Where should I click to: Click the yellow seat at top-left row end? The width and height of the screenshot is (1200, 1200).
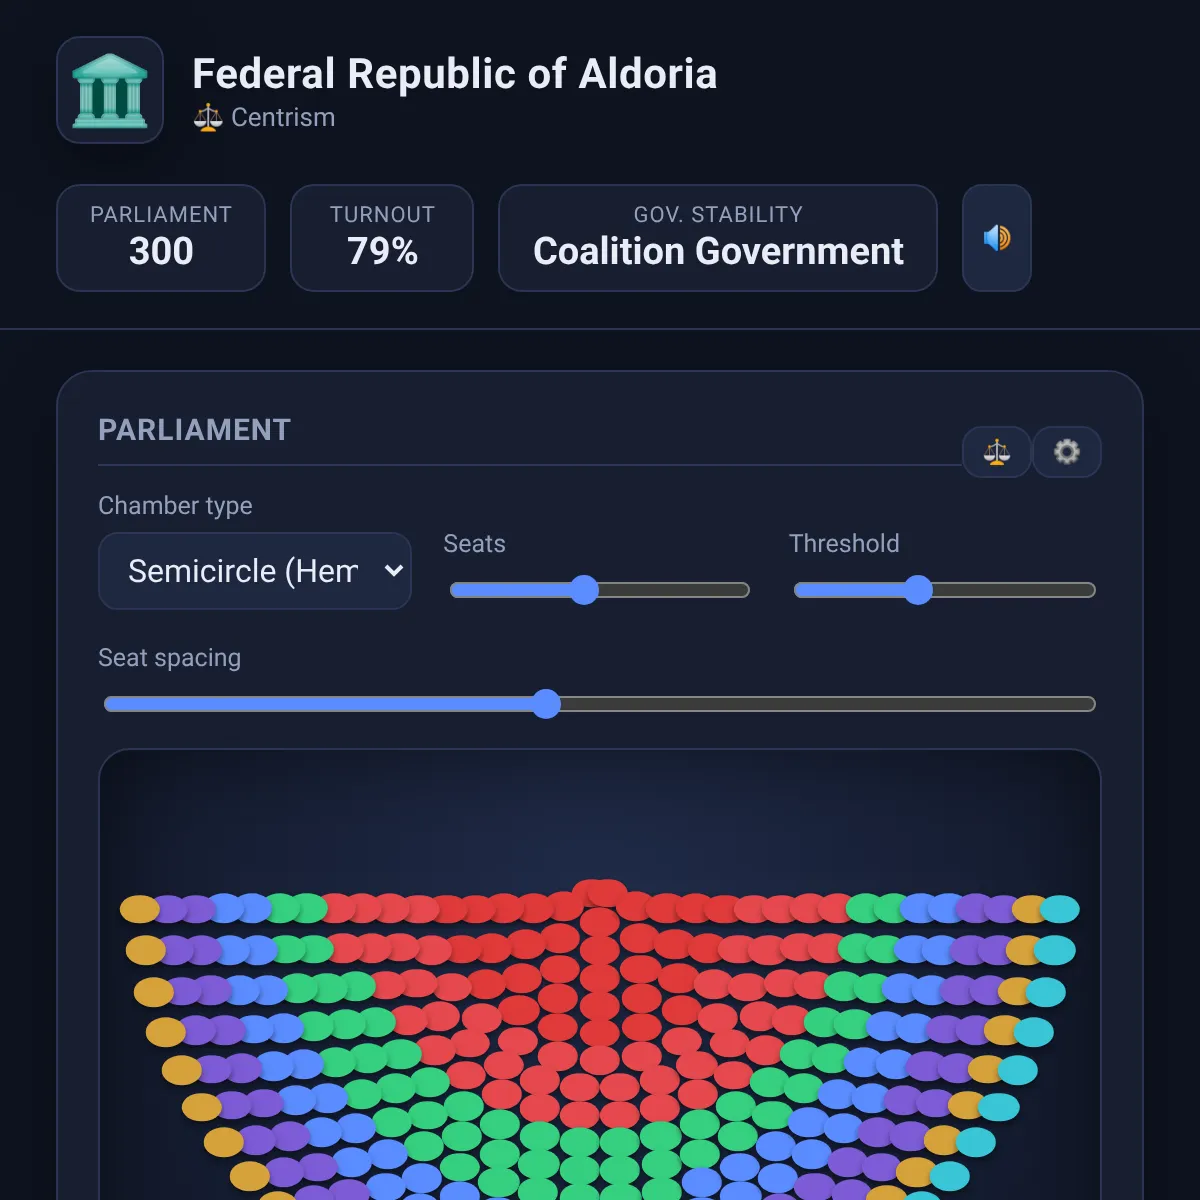coord(140,909)
